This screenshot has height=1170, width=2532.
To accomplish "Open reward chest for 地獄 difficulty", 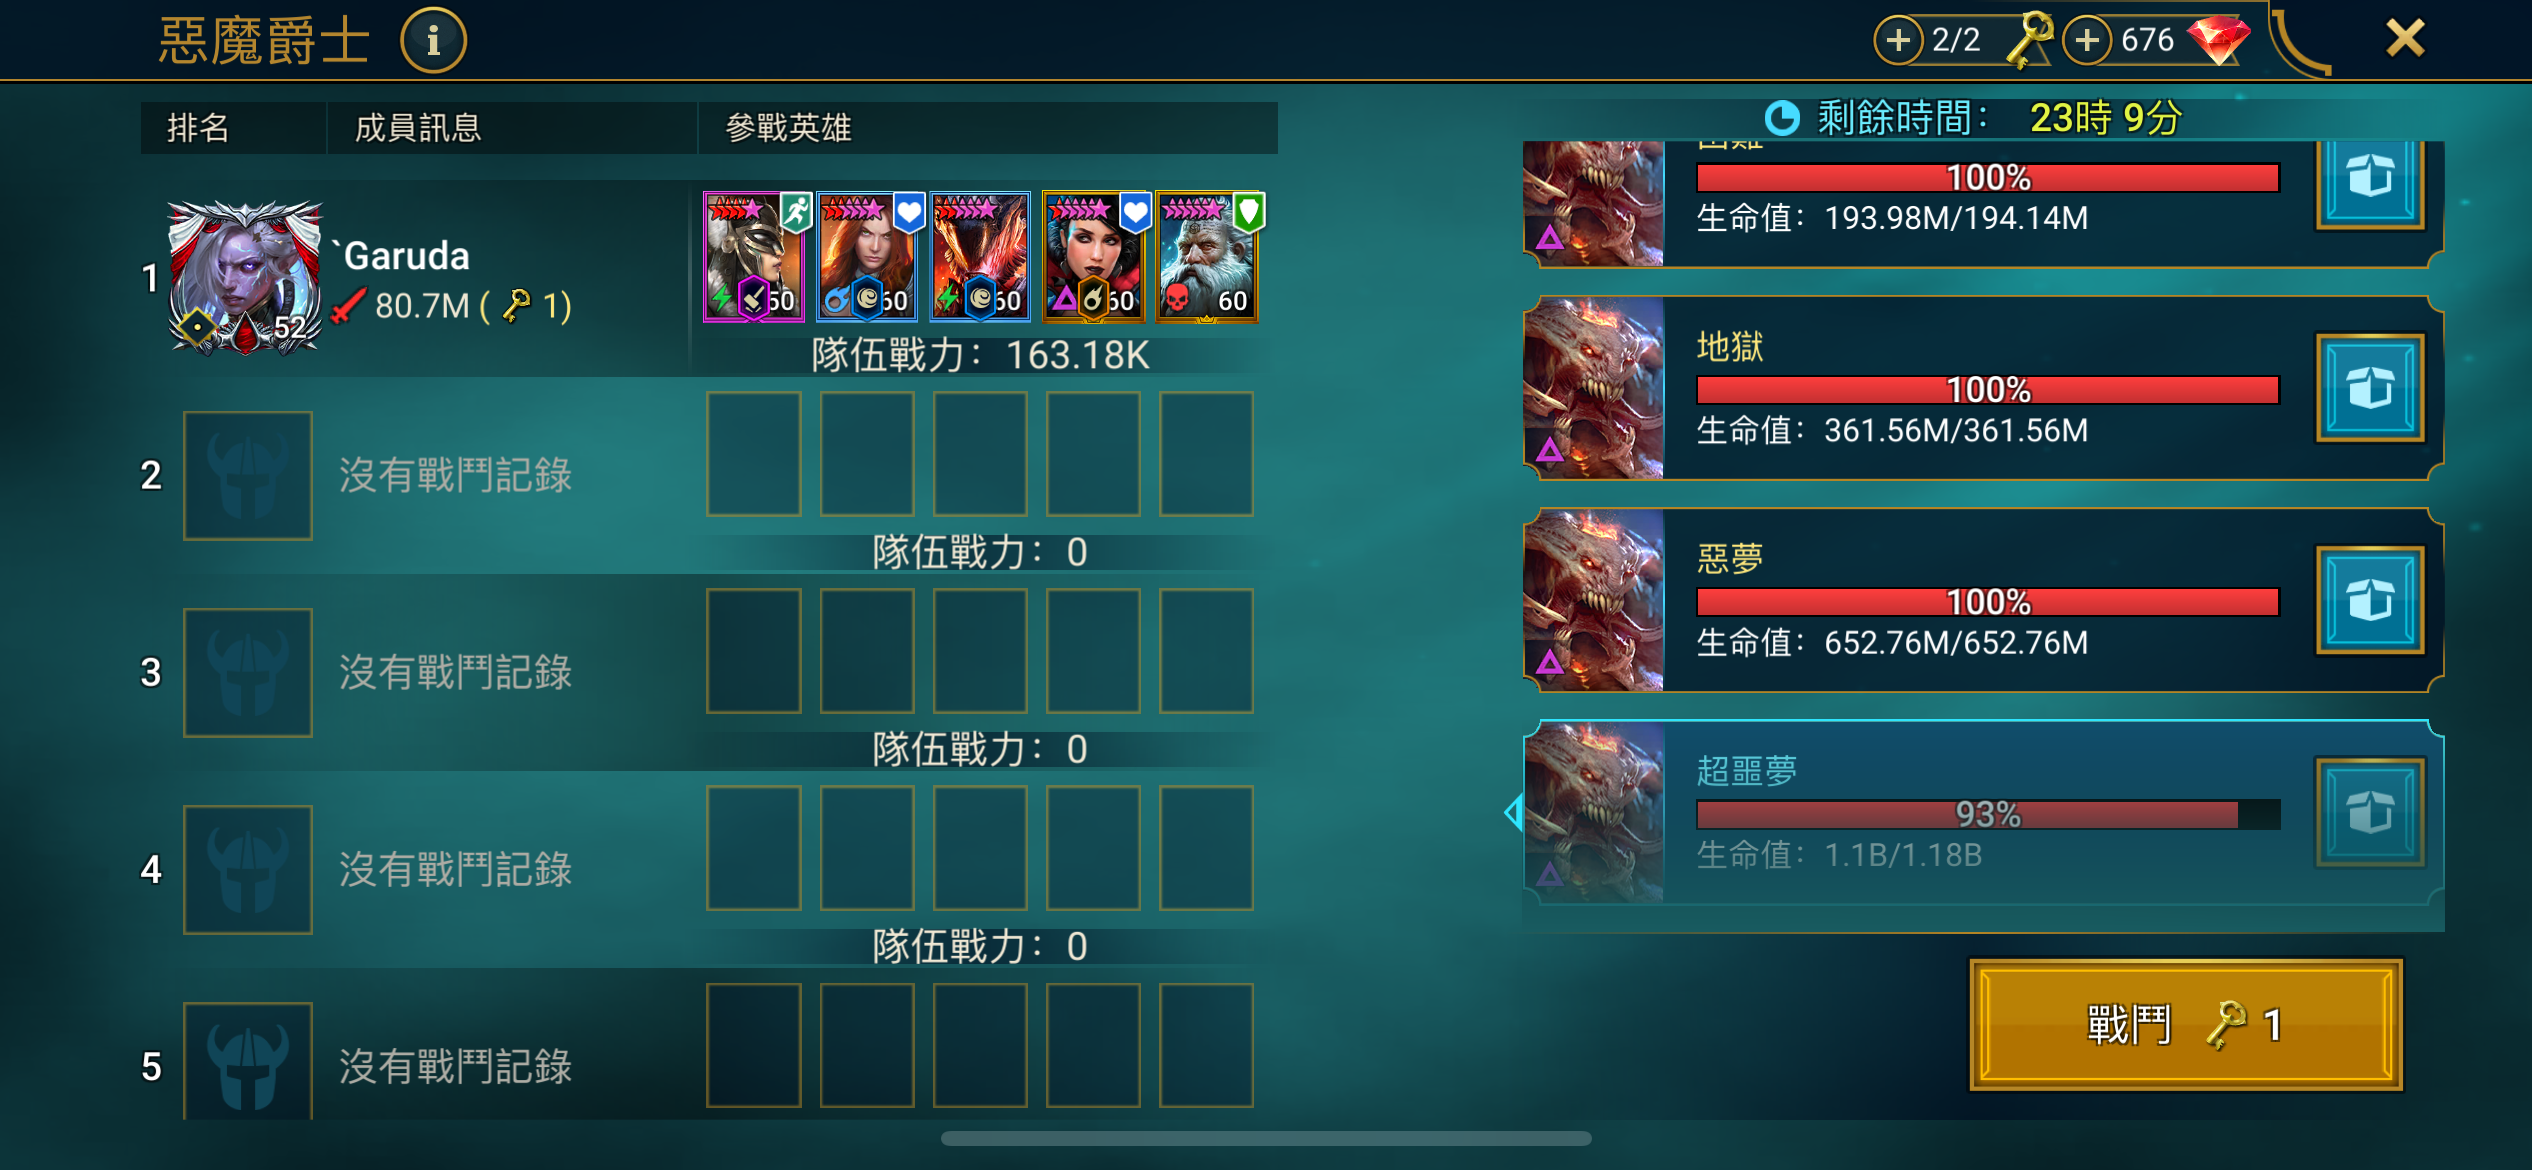I will coord(2370,388).
